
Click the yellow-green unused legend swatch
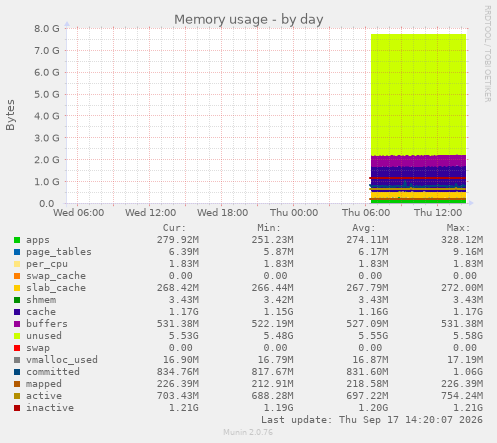[x=17, y=336]
